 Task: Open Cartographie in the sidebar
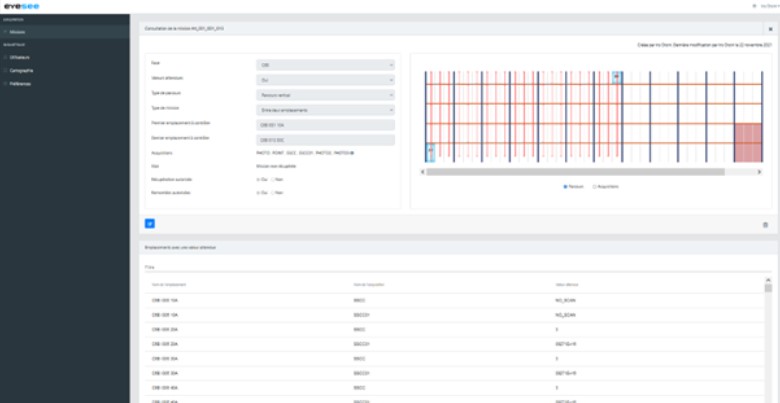click(65, 71)
